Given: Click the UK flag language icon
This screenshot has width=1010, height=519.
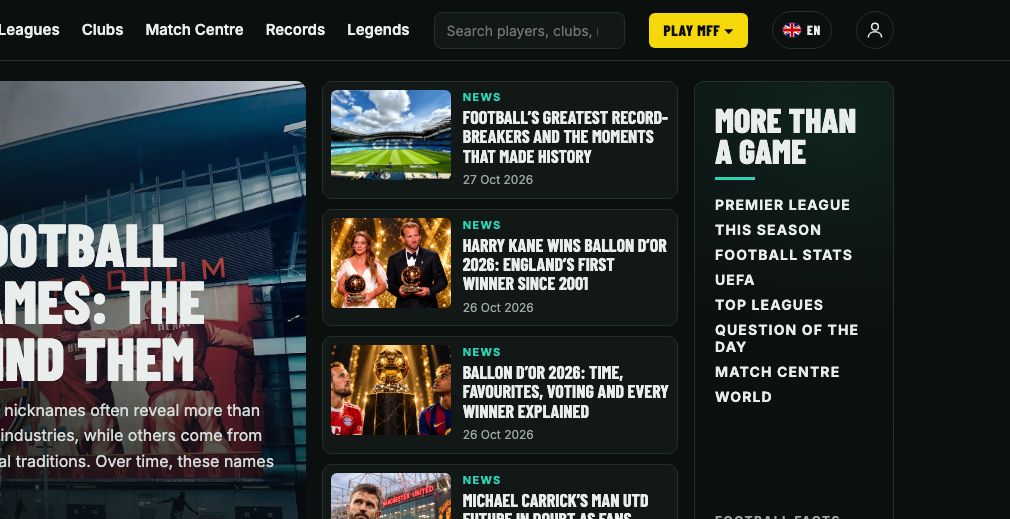Looking at the screenshot, I should point(792,30).
